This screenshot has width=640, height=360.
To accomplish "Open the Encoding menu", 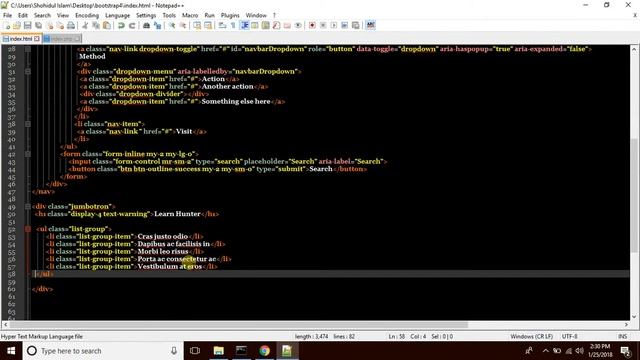I will (x=87, y=15).
